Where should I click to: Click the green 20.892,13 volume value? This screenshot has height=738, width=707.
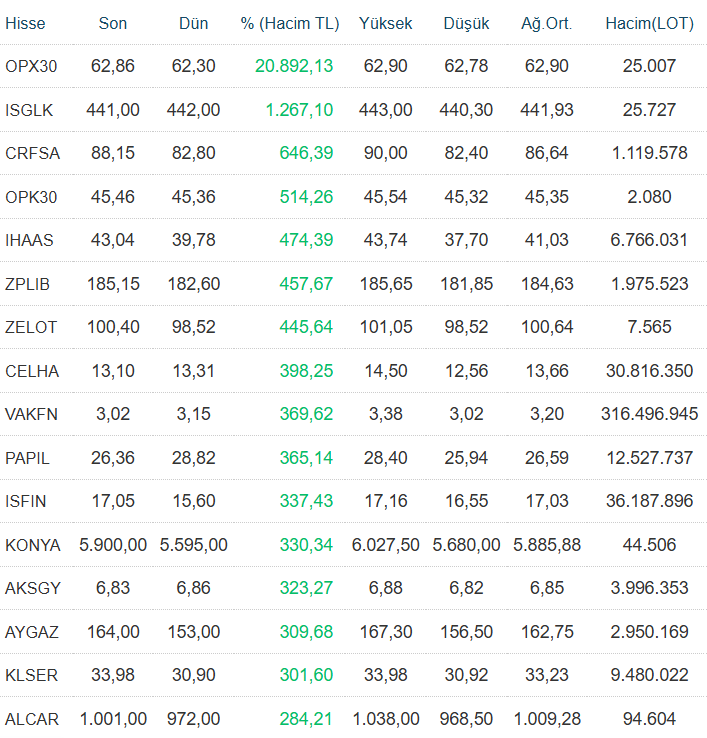point(294,66)
